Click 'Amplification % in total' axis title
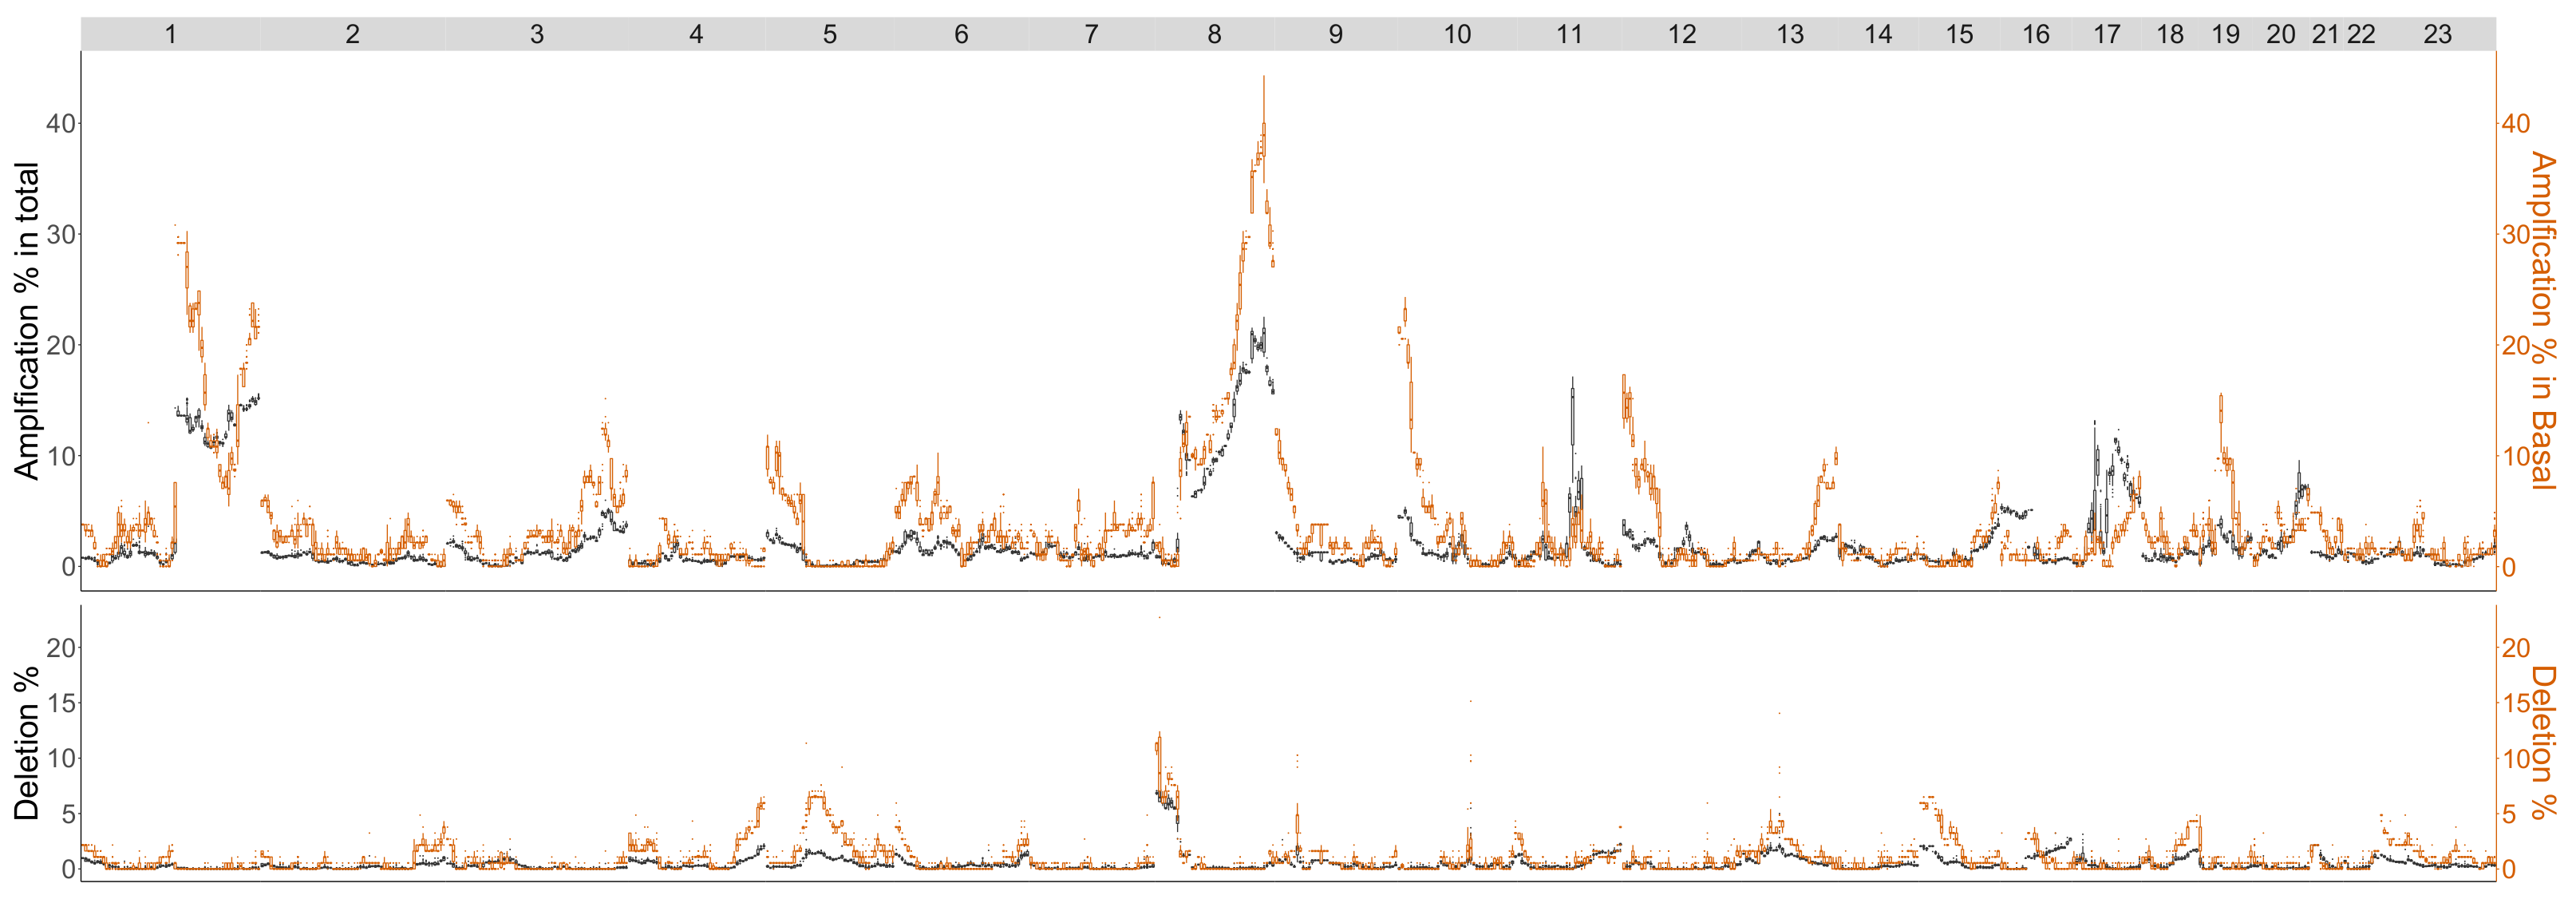 (x=27, y=320)
